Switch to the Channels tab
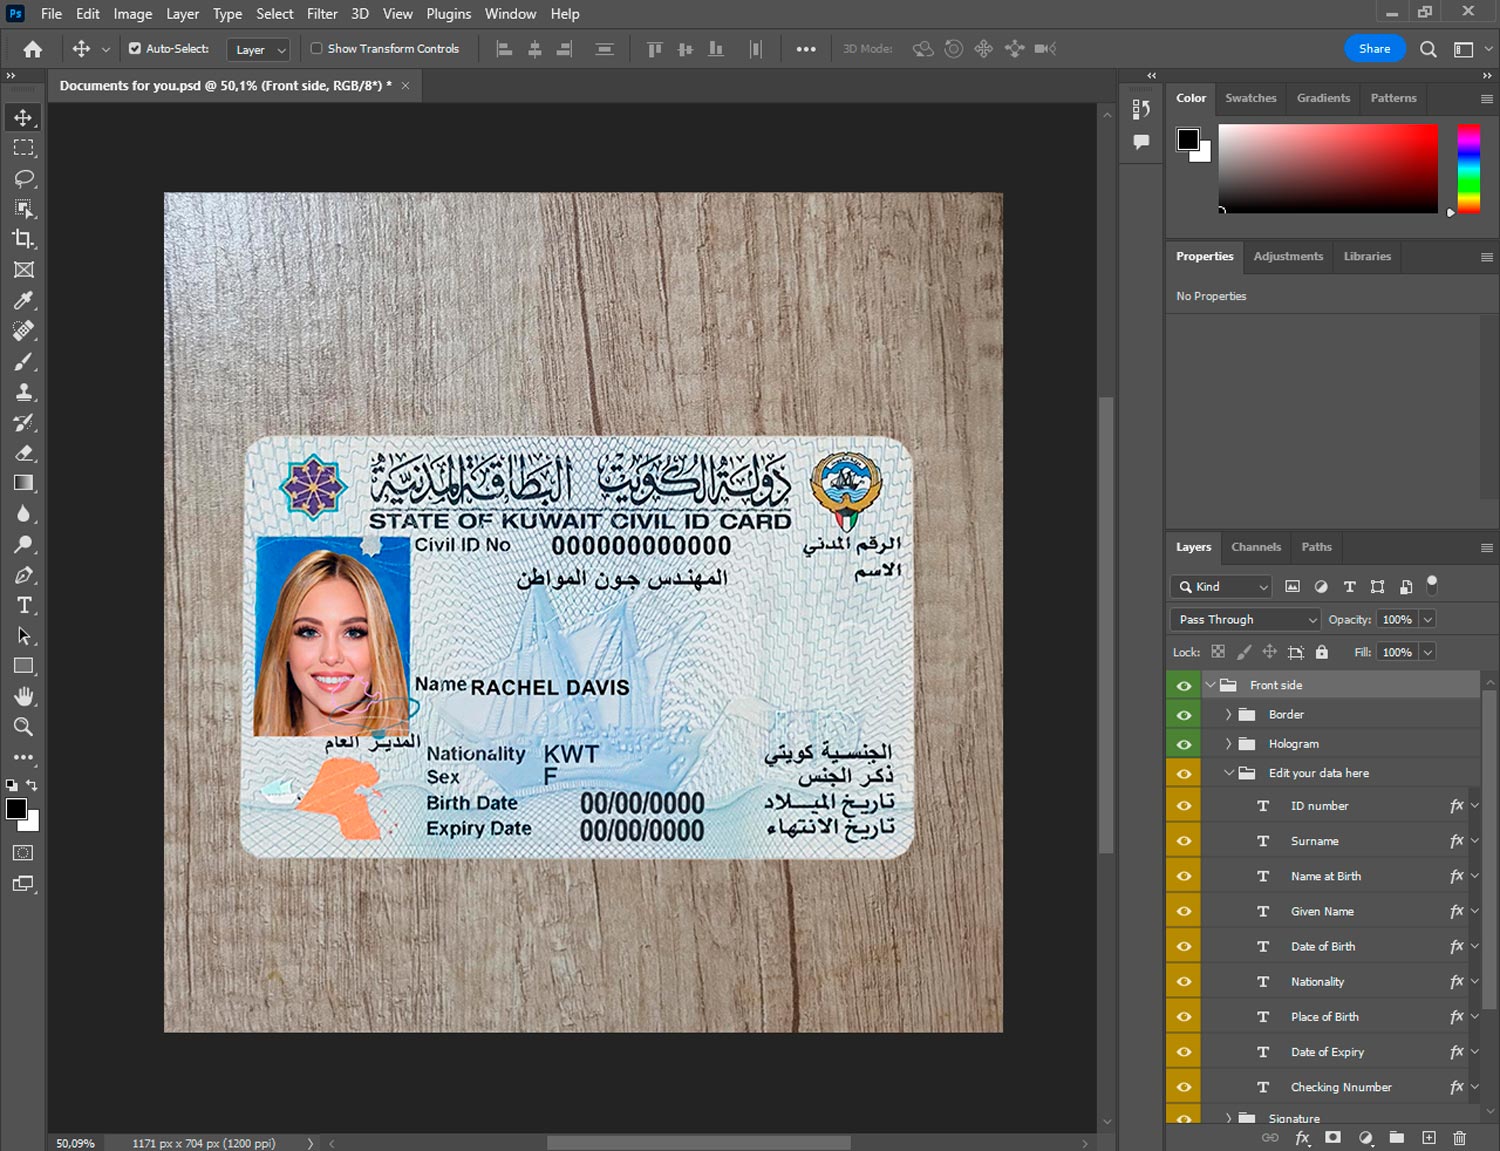The width and height of the screenshot is (1500, 1151). (1255, 547)
